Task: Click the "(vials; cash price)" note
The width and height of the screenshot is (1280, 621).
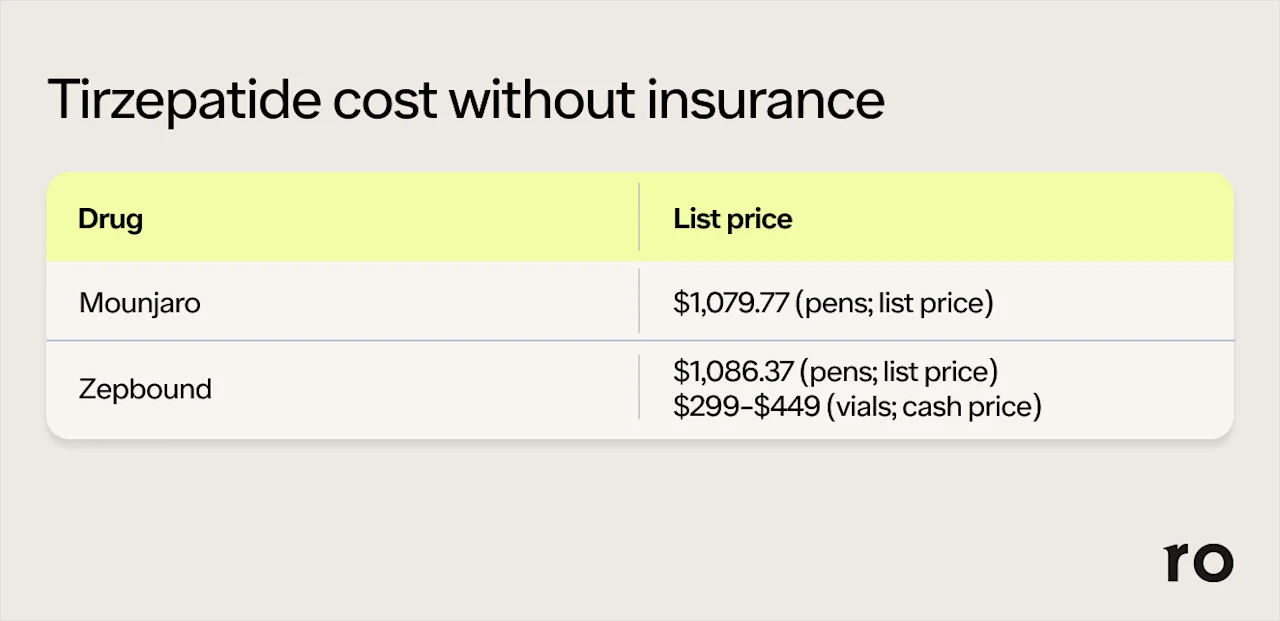Action: pyautogui.click(x=934, y=406)
